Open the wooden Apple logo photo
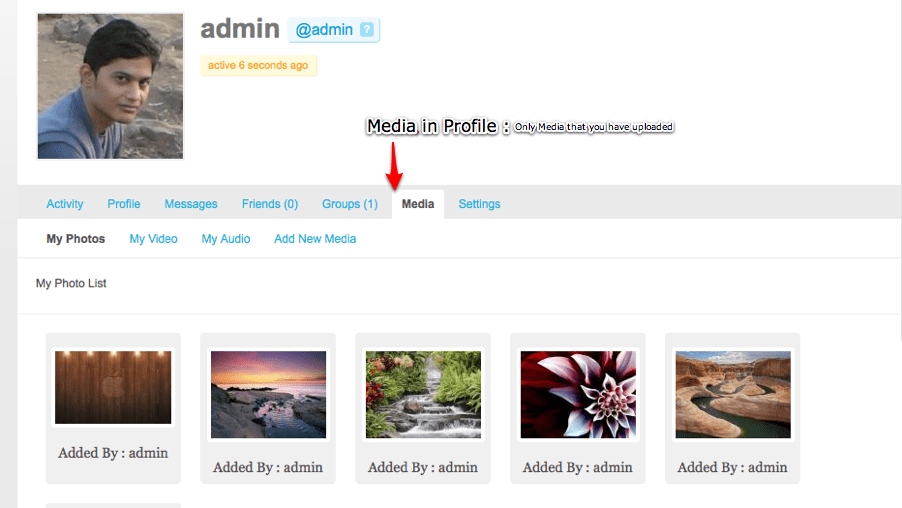 113,387
